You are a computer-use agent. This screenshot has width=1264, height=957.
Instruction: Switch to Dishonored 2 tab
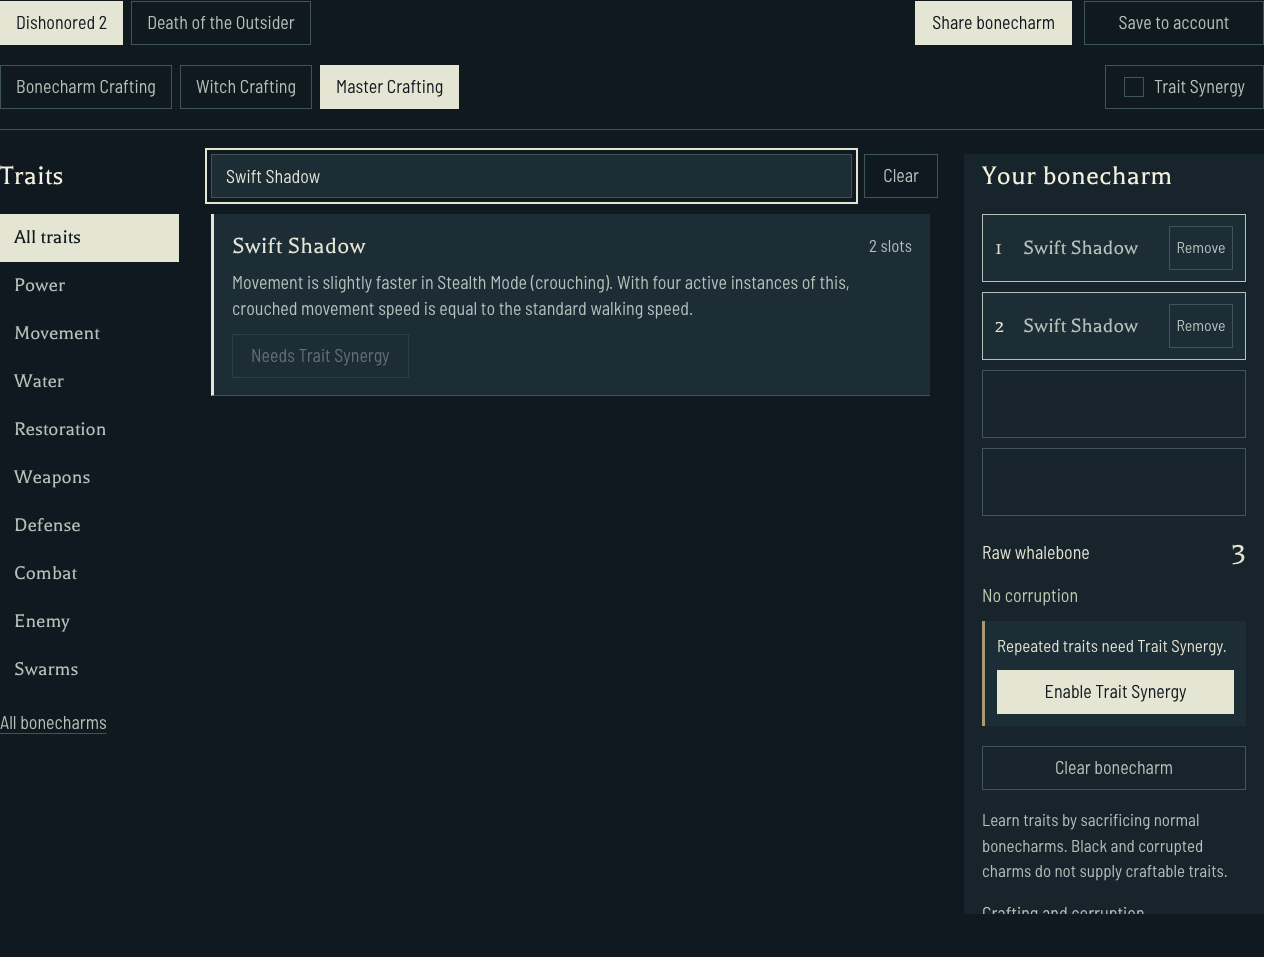tap(61, 23)
